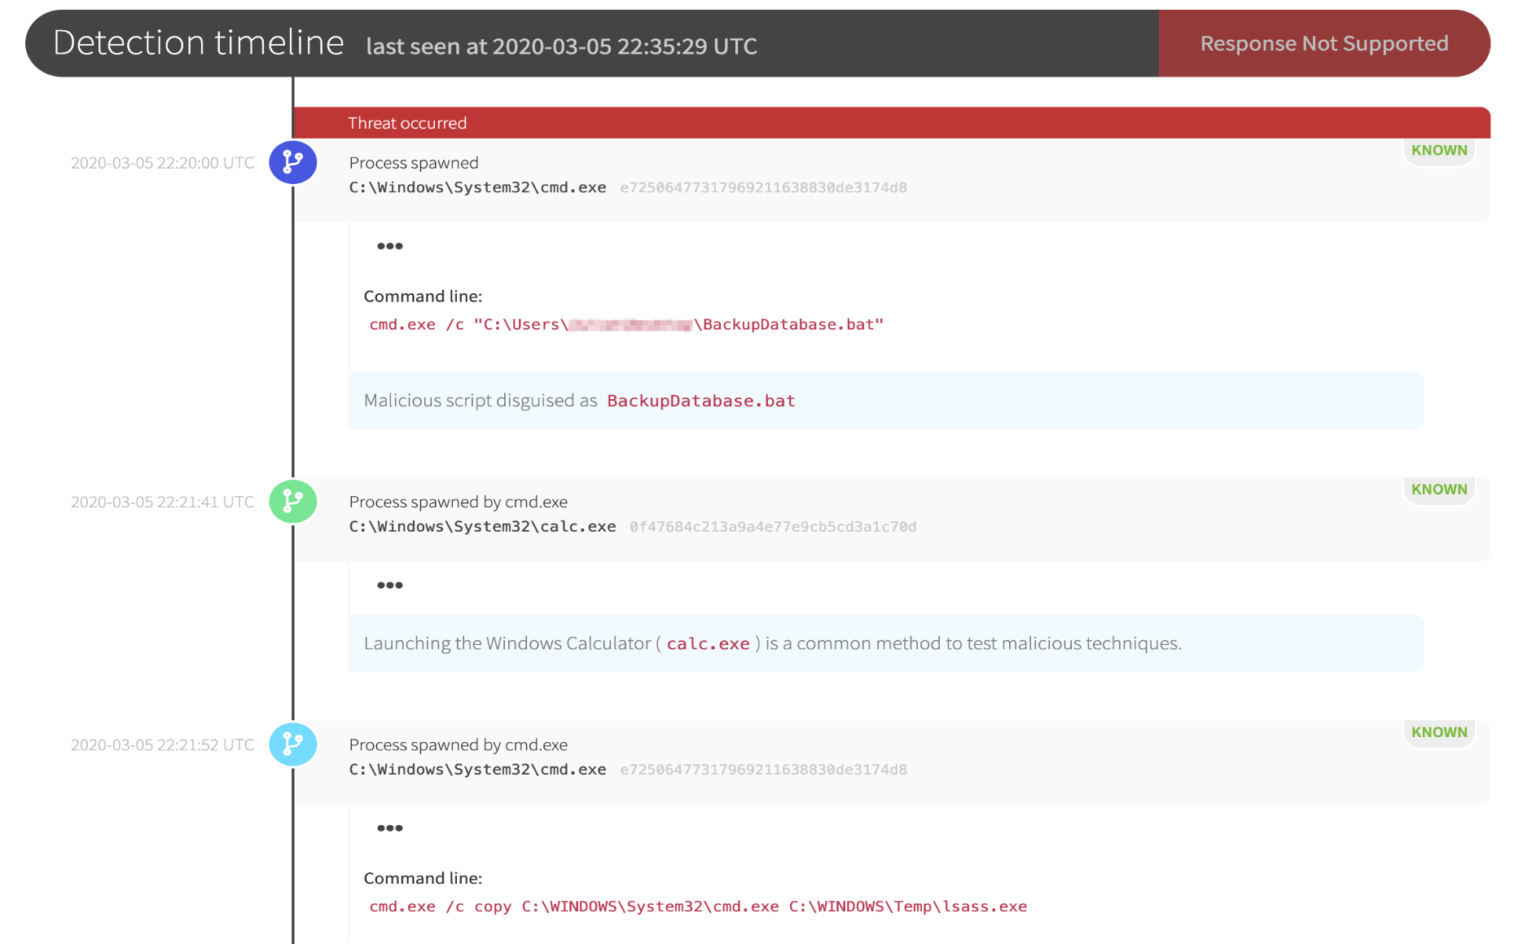Click the KNOWN badge on the first event
This screenshot has height=944, width=1536.
pyautogui.click(x=1439, y=150)
